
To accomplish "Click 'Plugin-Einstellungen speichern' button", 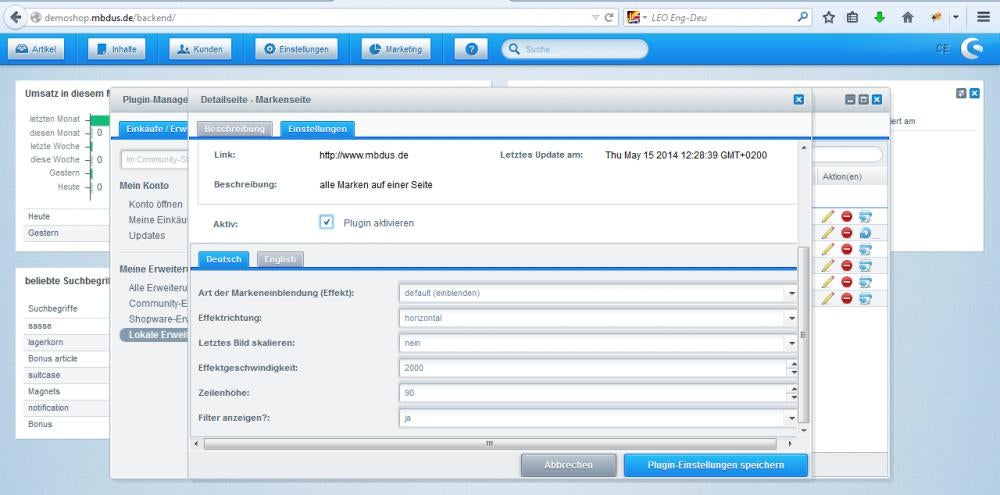I will 715,465.
